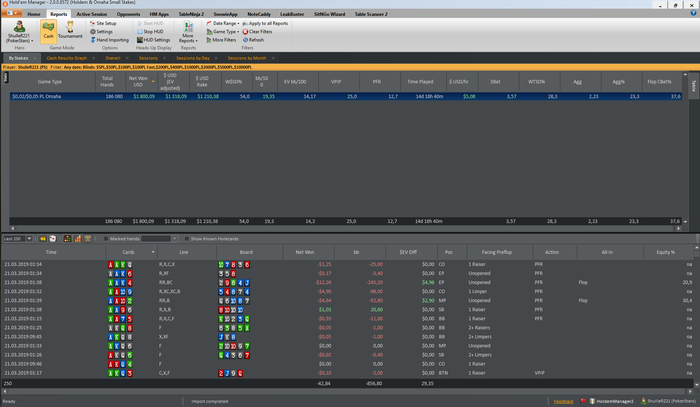Image resolution: width=700 pixels, height=407 pixels.
Task: Select Cash game mode
Action: (48, 31)
